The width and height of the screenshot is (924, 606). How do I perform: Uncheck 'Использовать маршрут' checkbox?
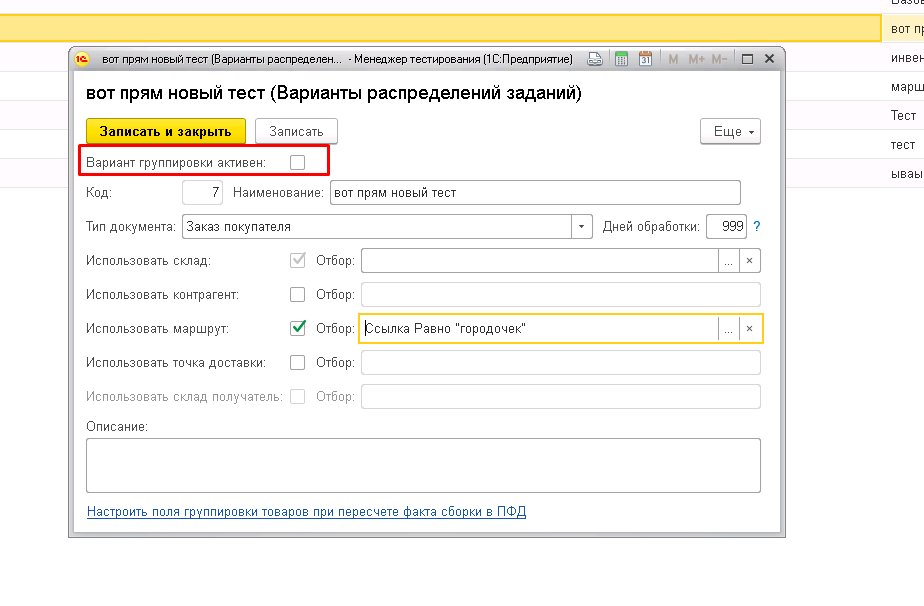tap(298, 328)
